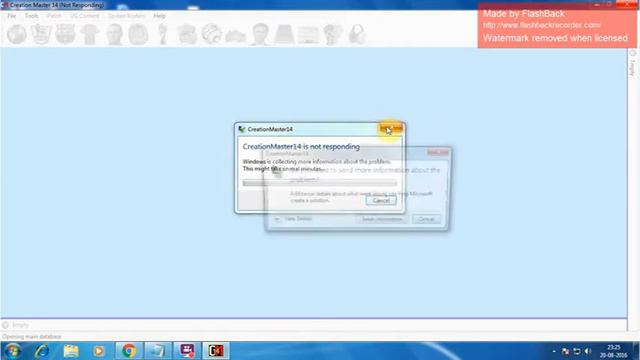Screen dimensions: 640x360
Task: Switch to Creation Master taskbar button
Action: [216, 351]
